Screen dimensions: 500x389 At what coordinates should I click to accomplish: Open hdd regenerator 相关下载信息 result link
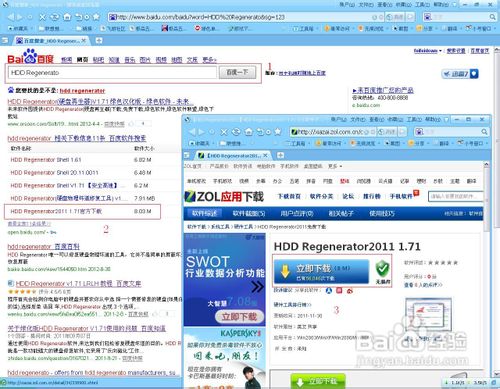pos(77,138)
